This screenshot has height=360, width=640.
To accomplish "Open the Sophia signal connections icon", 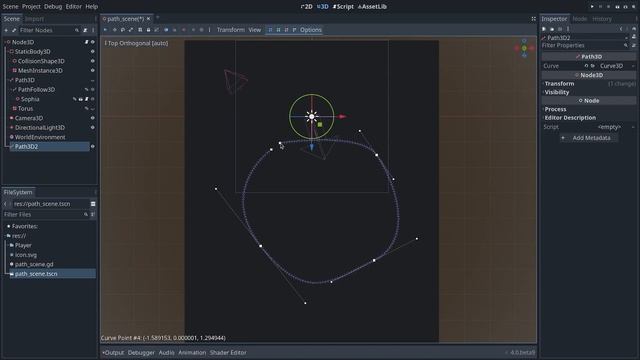I will click(74, 99).
